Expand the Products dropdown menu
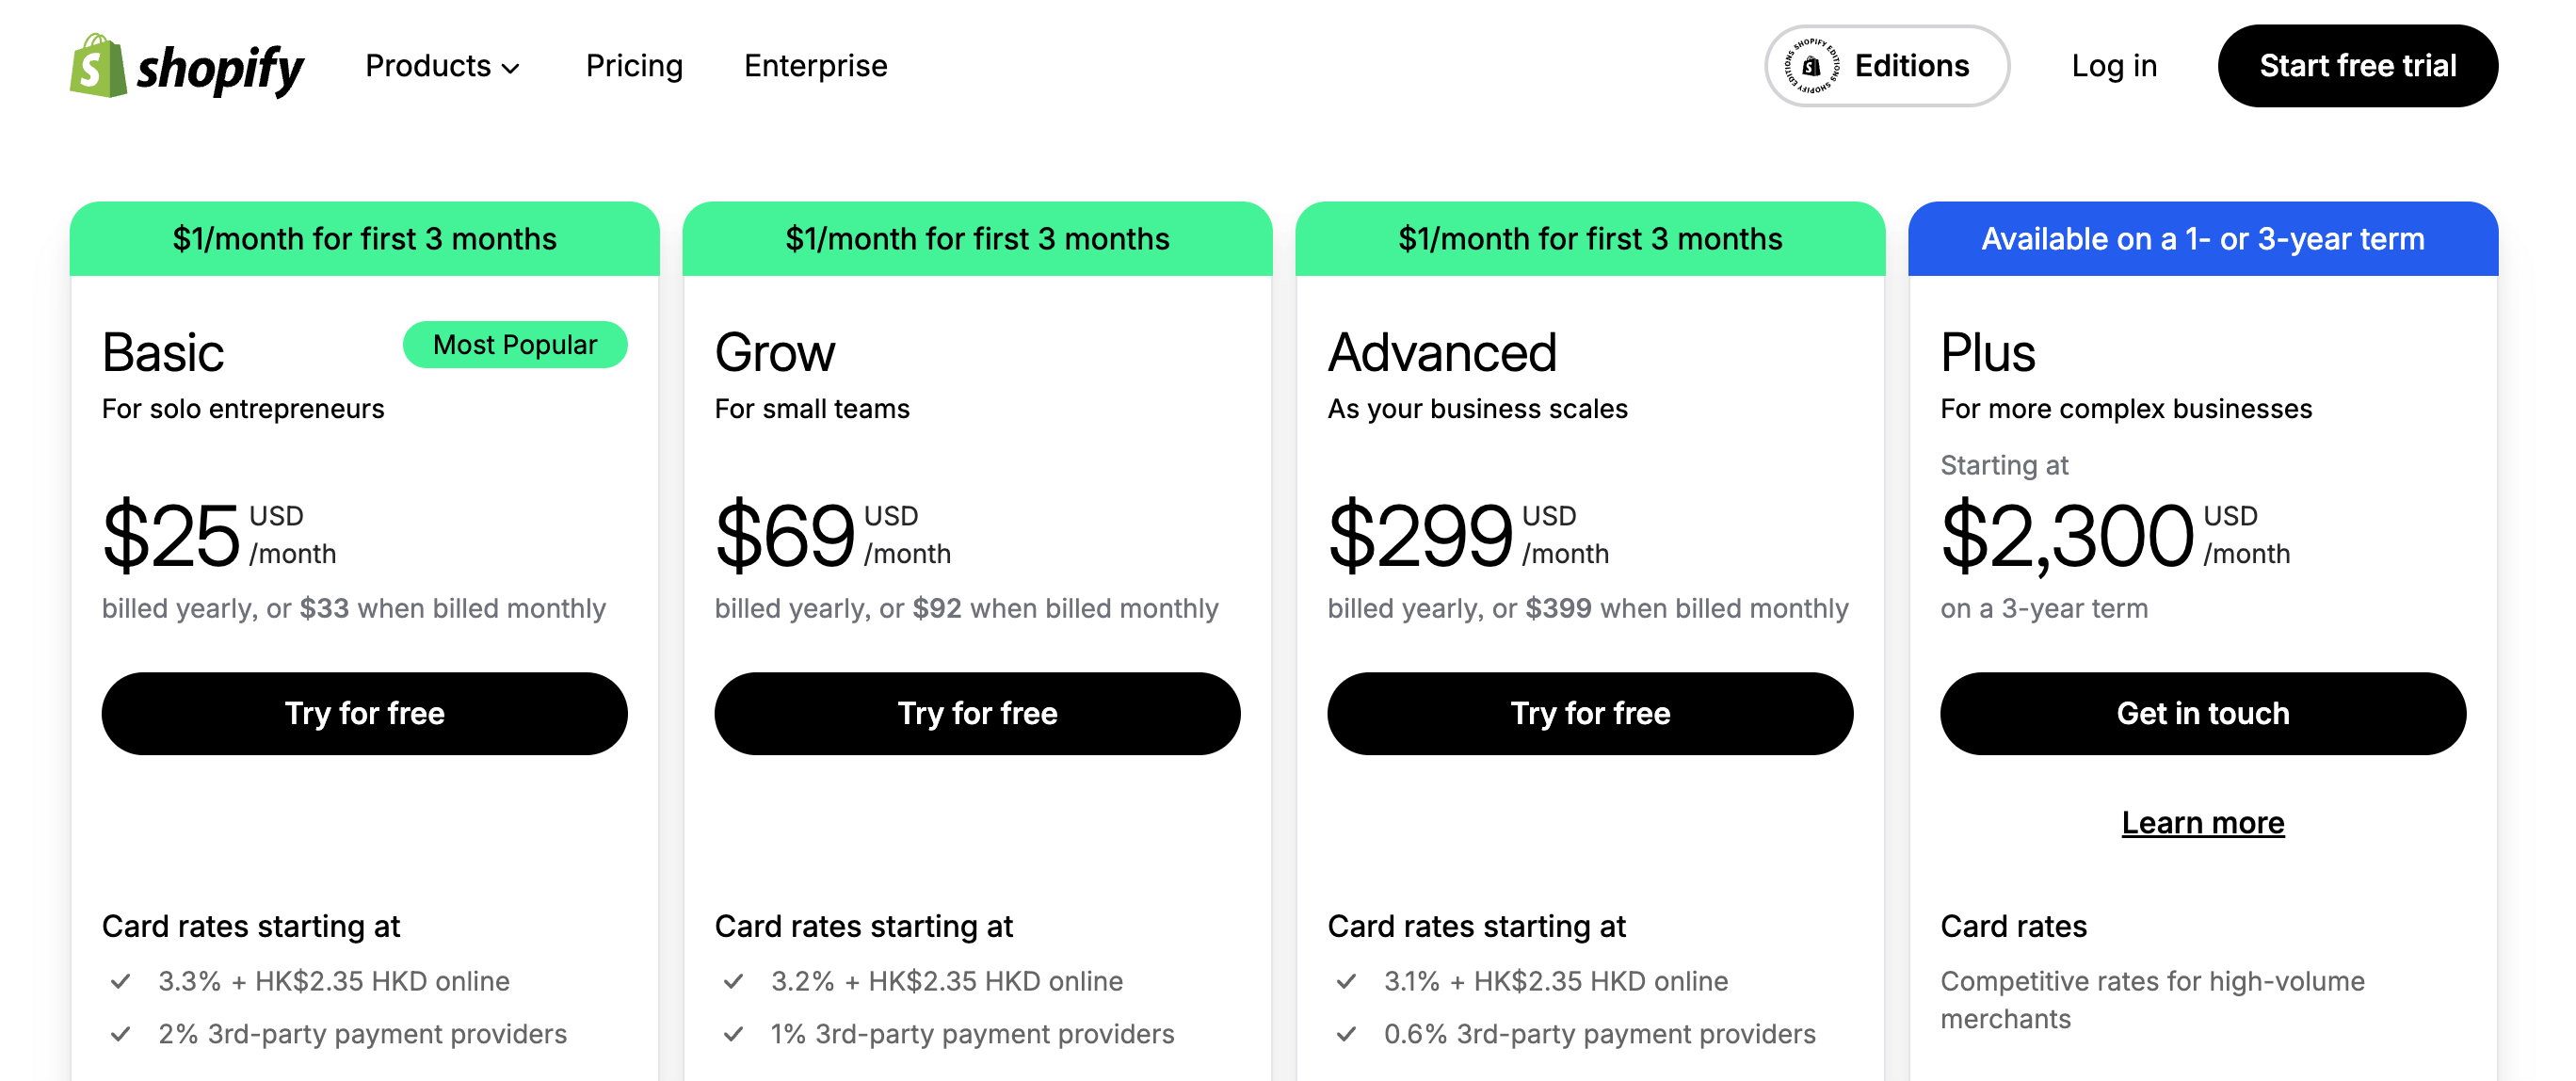 tap(442, 66)
